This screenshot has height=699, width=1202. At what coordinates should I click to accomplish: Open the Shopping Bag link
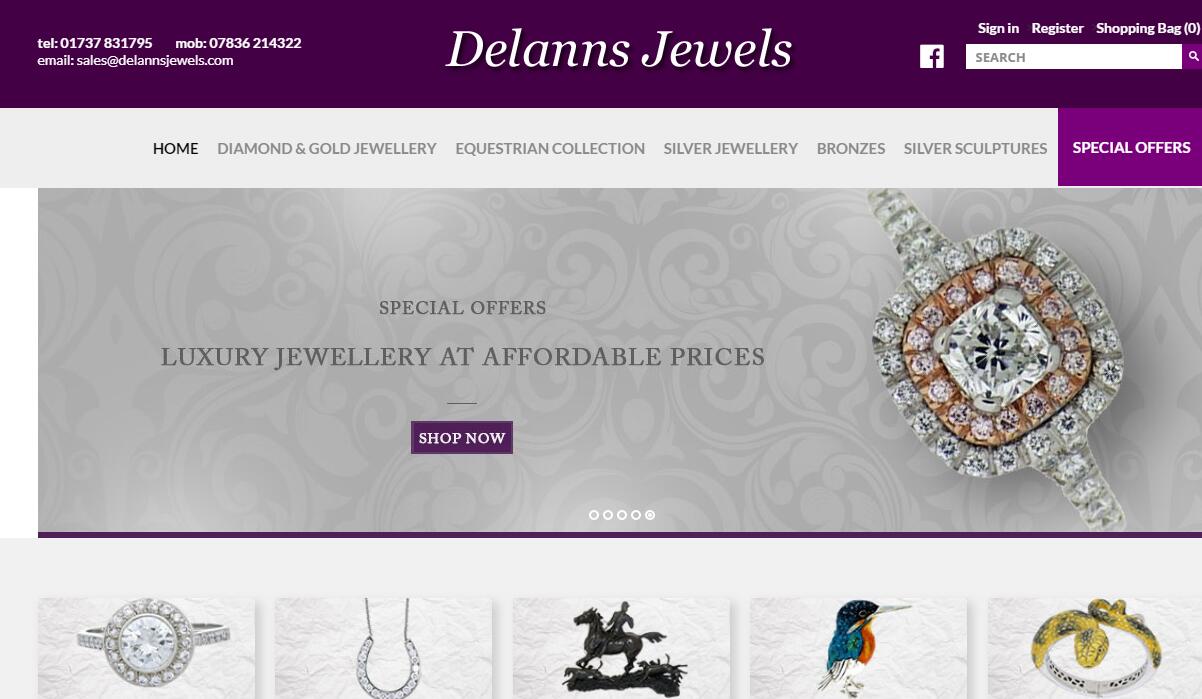tap(1148, 28)
